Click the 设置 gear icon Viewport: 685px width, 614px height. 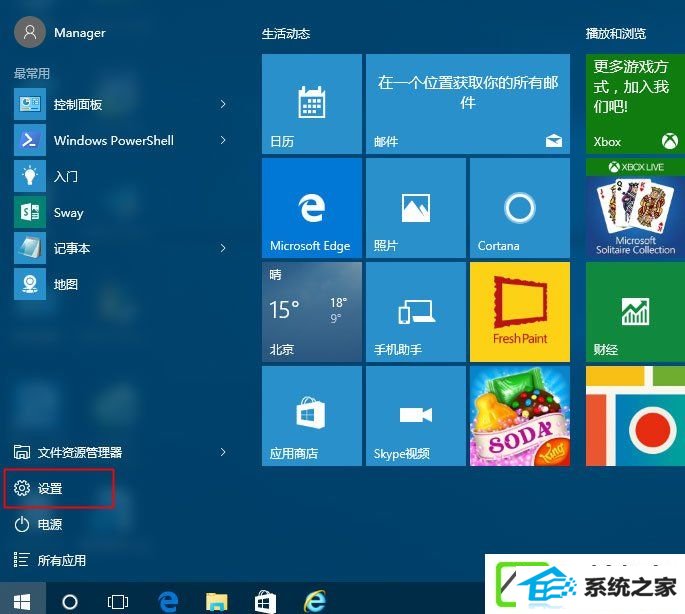point(22,488)
